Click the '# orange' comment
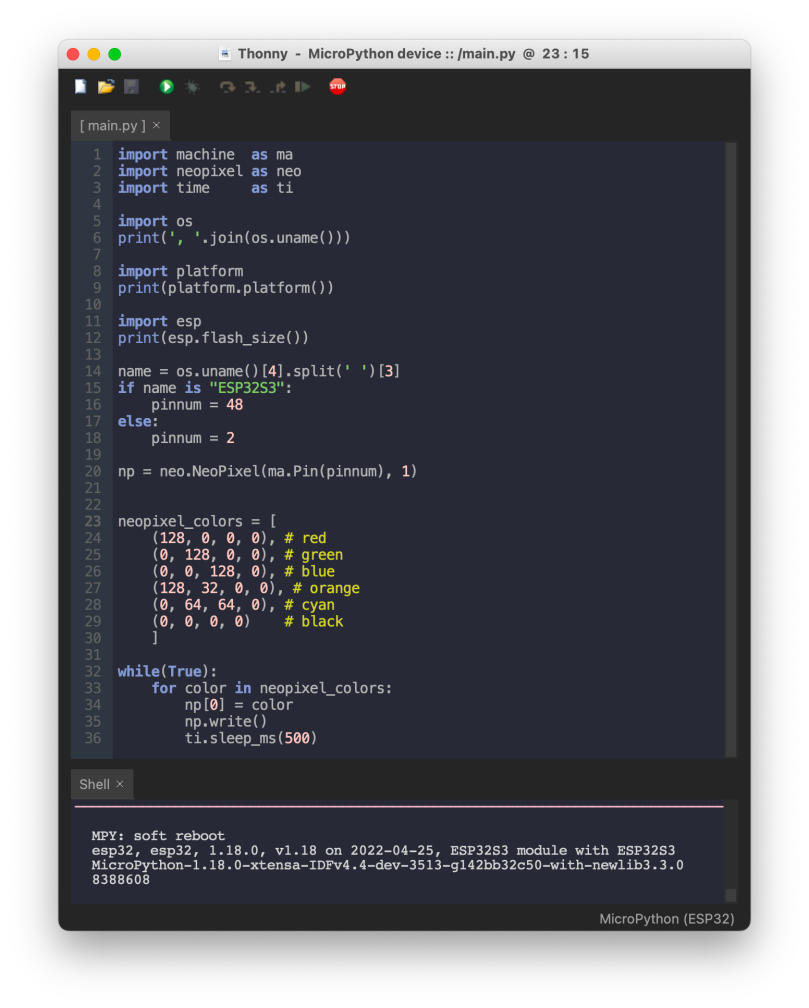 click(x=326, y=588)
